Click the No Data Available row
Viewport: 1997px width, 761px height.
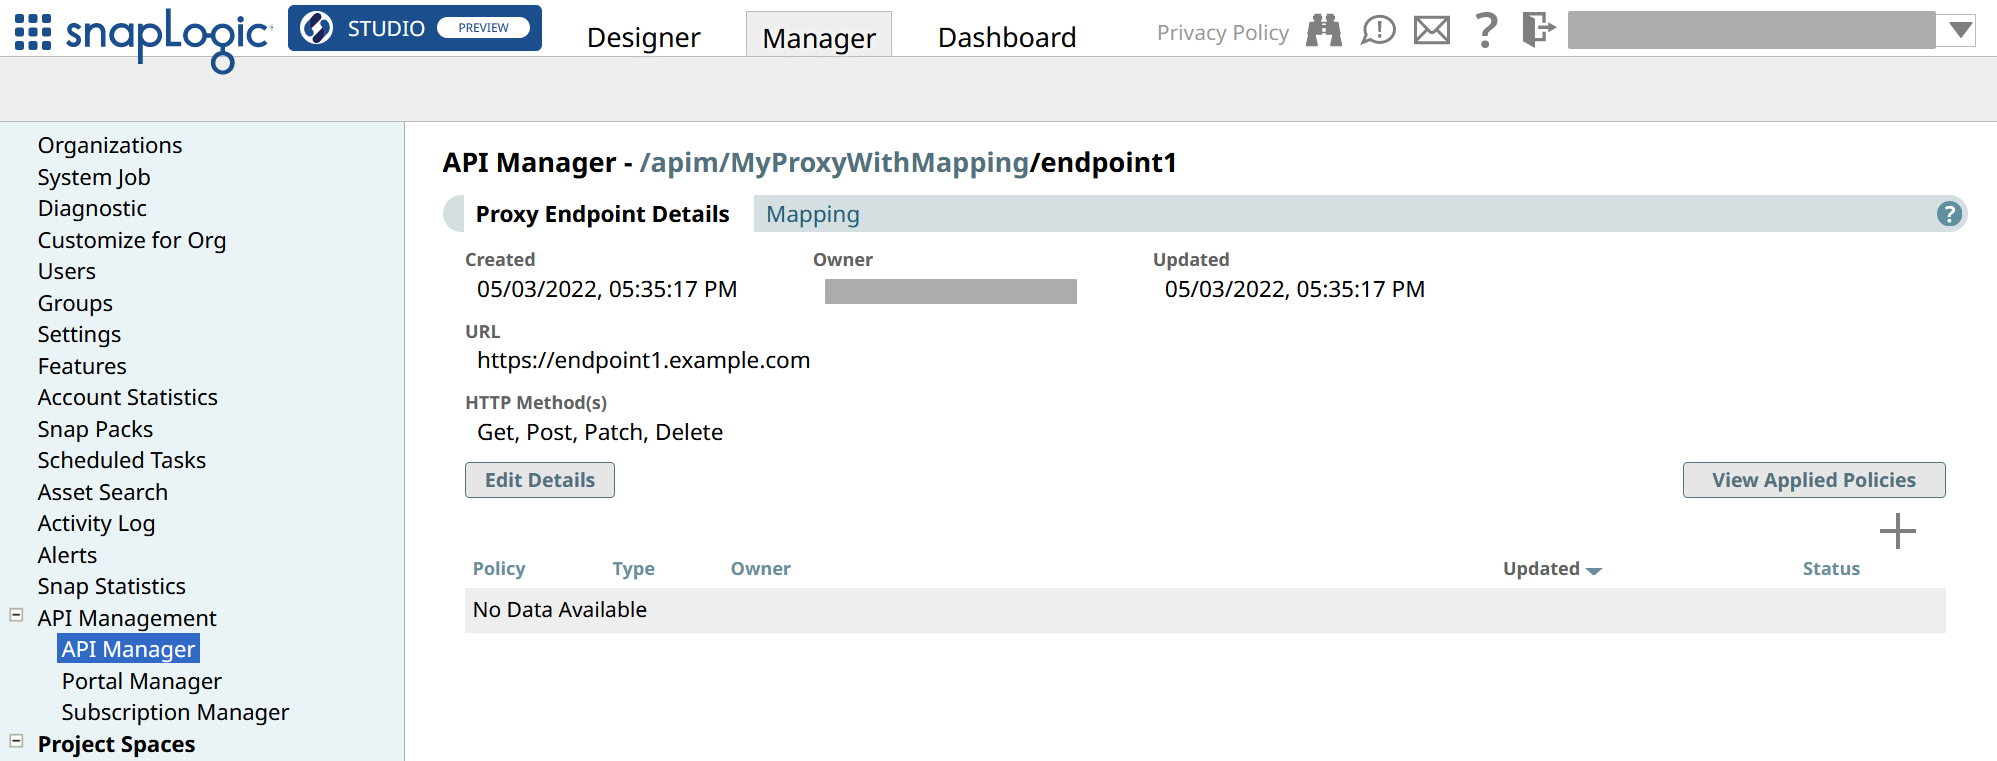[1205, 610]
